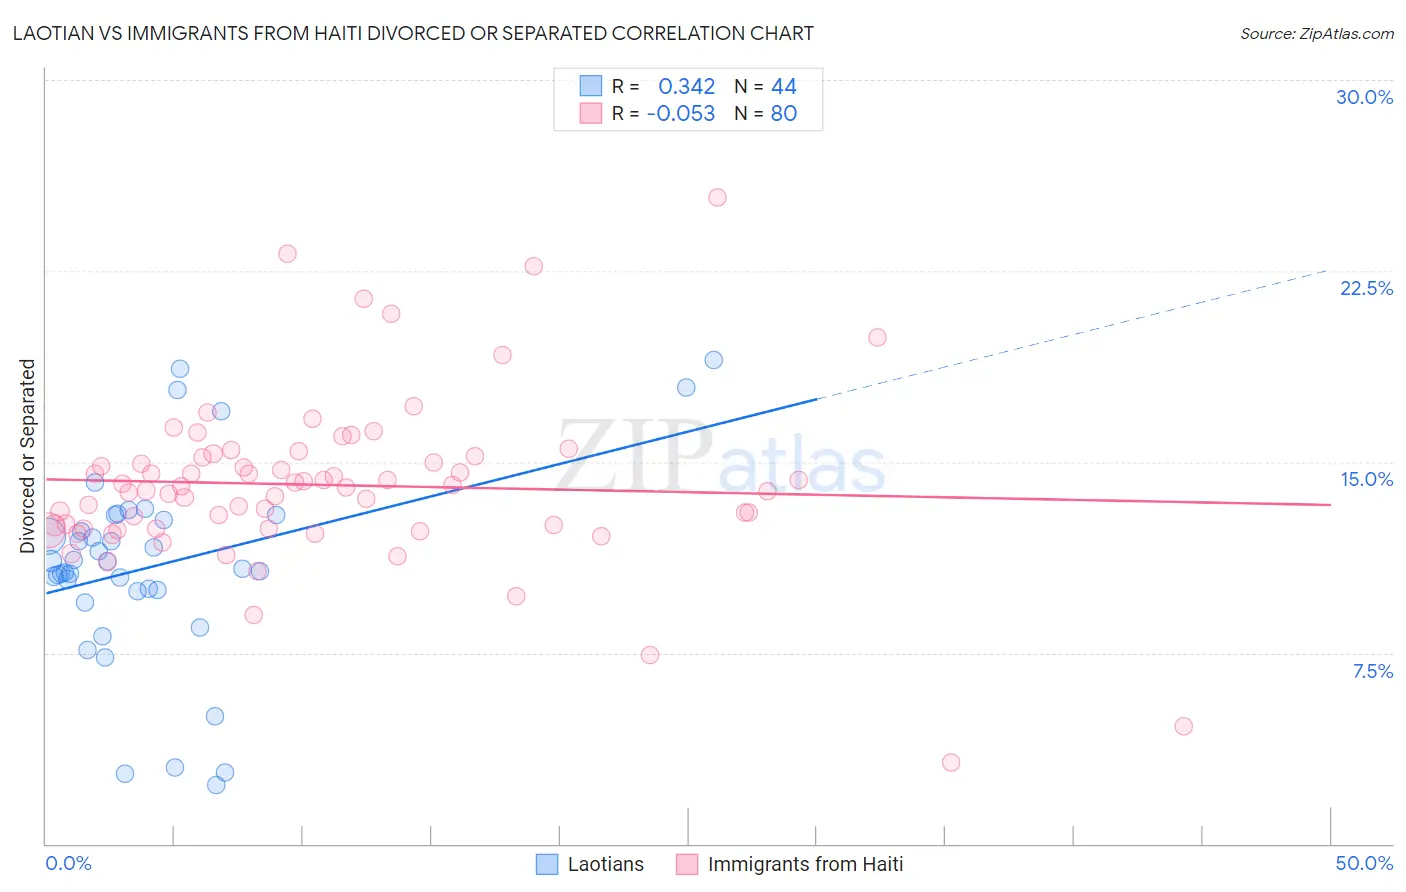This screenshot has width=1406, height=892.
Task: Click the ZIPatlas watermark in chart center
Action: tap(721, 455)
